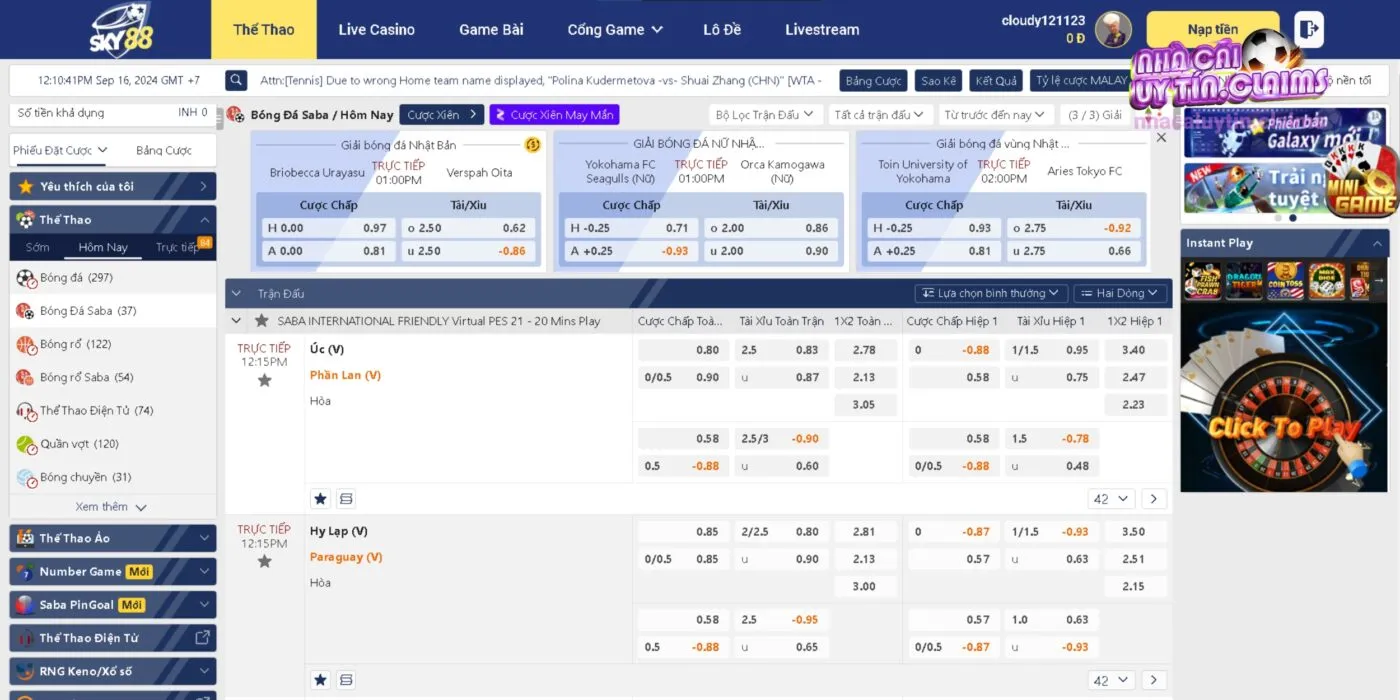Switch to the Live Casino tab

376,30
